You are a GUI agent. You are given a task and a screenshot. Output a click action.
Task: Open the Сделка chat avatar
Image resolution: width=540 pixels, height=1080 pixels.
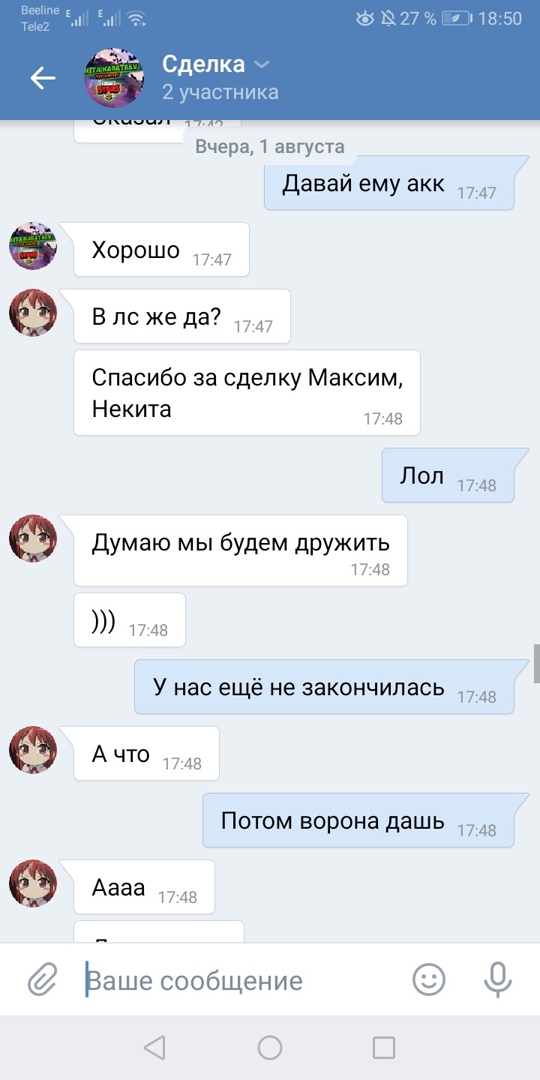114,78
